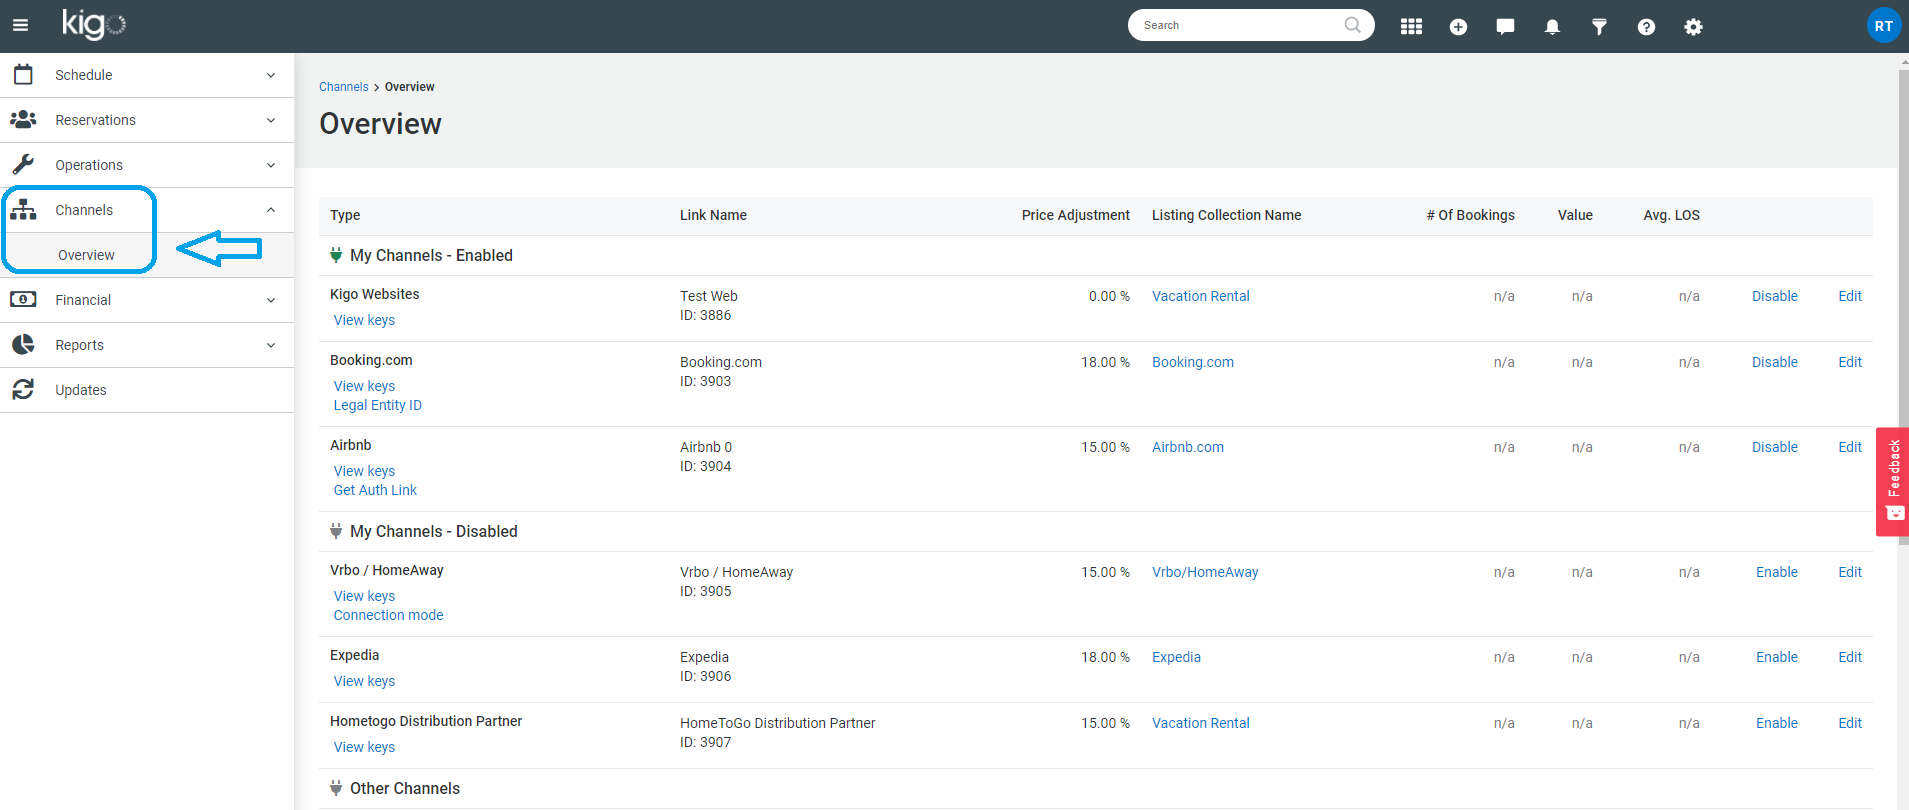The width and height of the screenshot is (1909, 810).
Task: View keys for Airbnb
Action: (364, 471)
